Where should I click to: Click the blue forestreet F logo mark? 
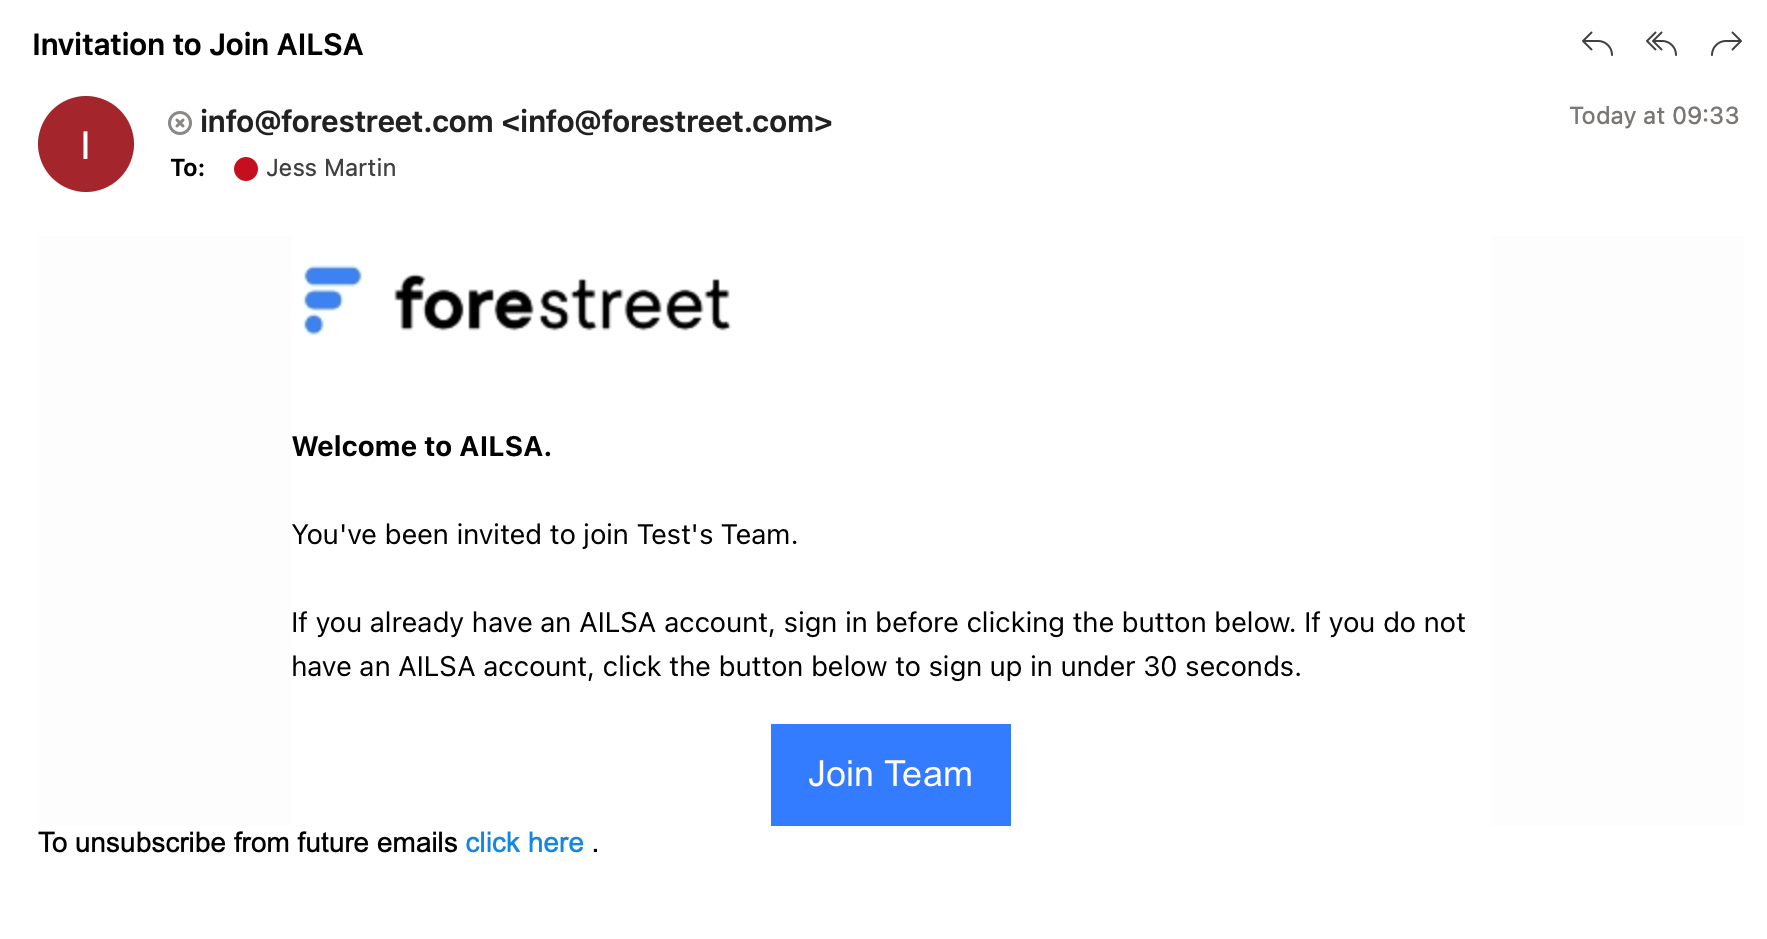(x=332, y=300)
